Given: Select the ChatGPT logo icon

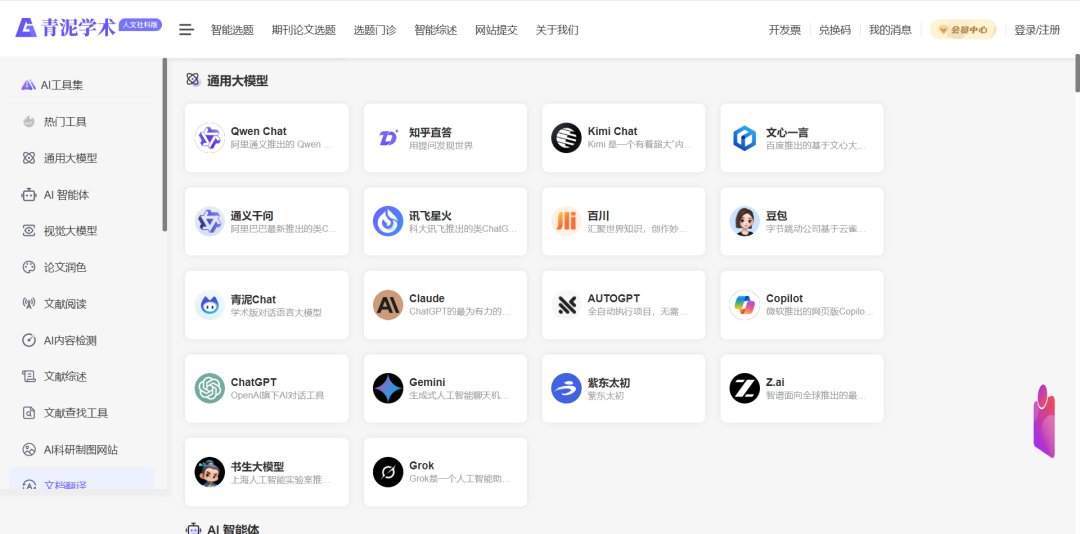Looking at the screenshot, I should (x=210, y=388).
